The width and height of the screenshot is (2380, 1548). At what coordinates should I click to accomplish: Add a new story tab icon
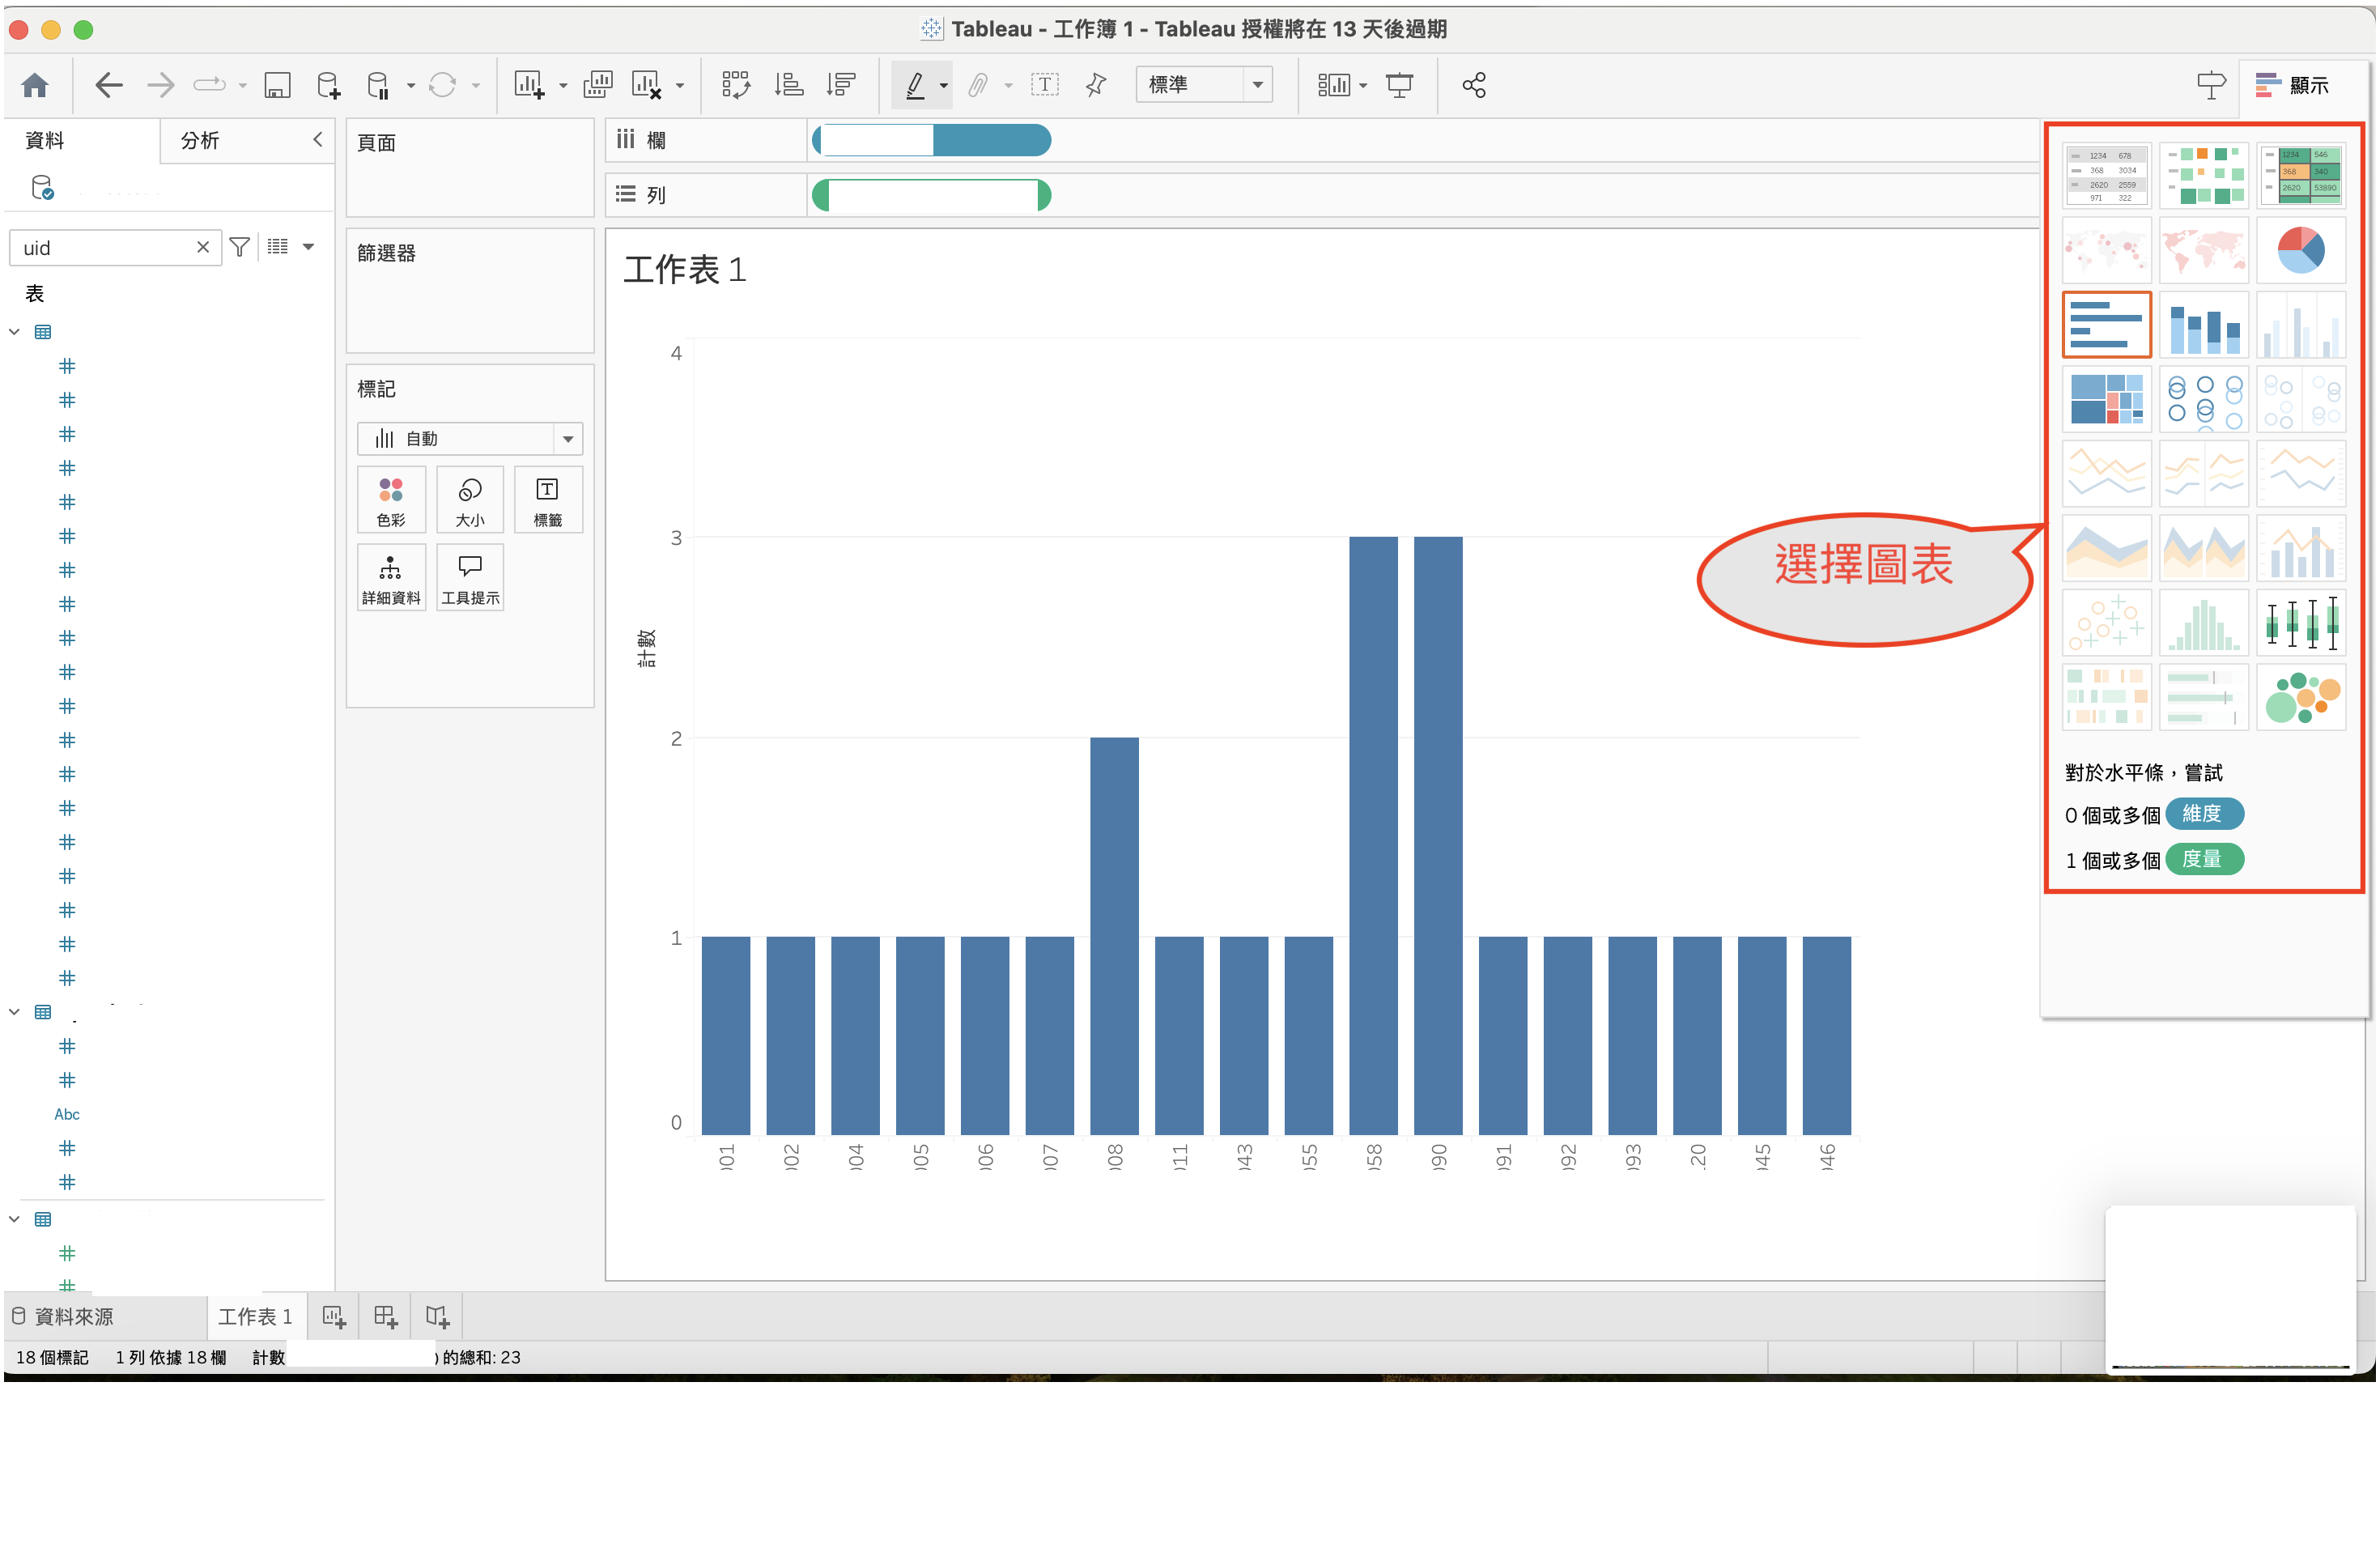point(437,1317)
